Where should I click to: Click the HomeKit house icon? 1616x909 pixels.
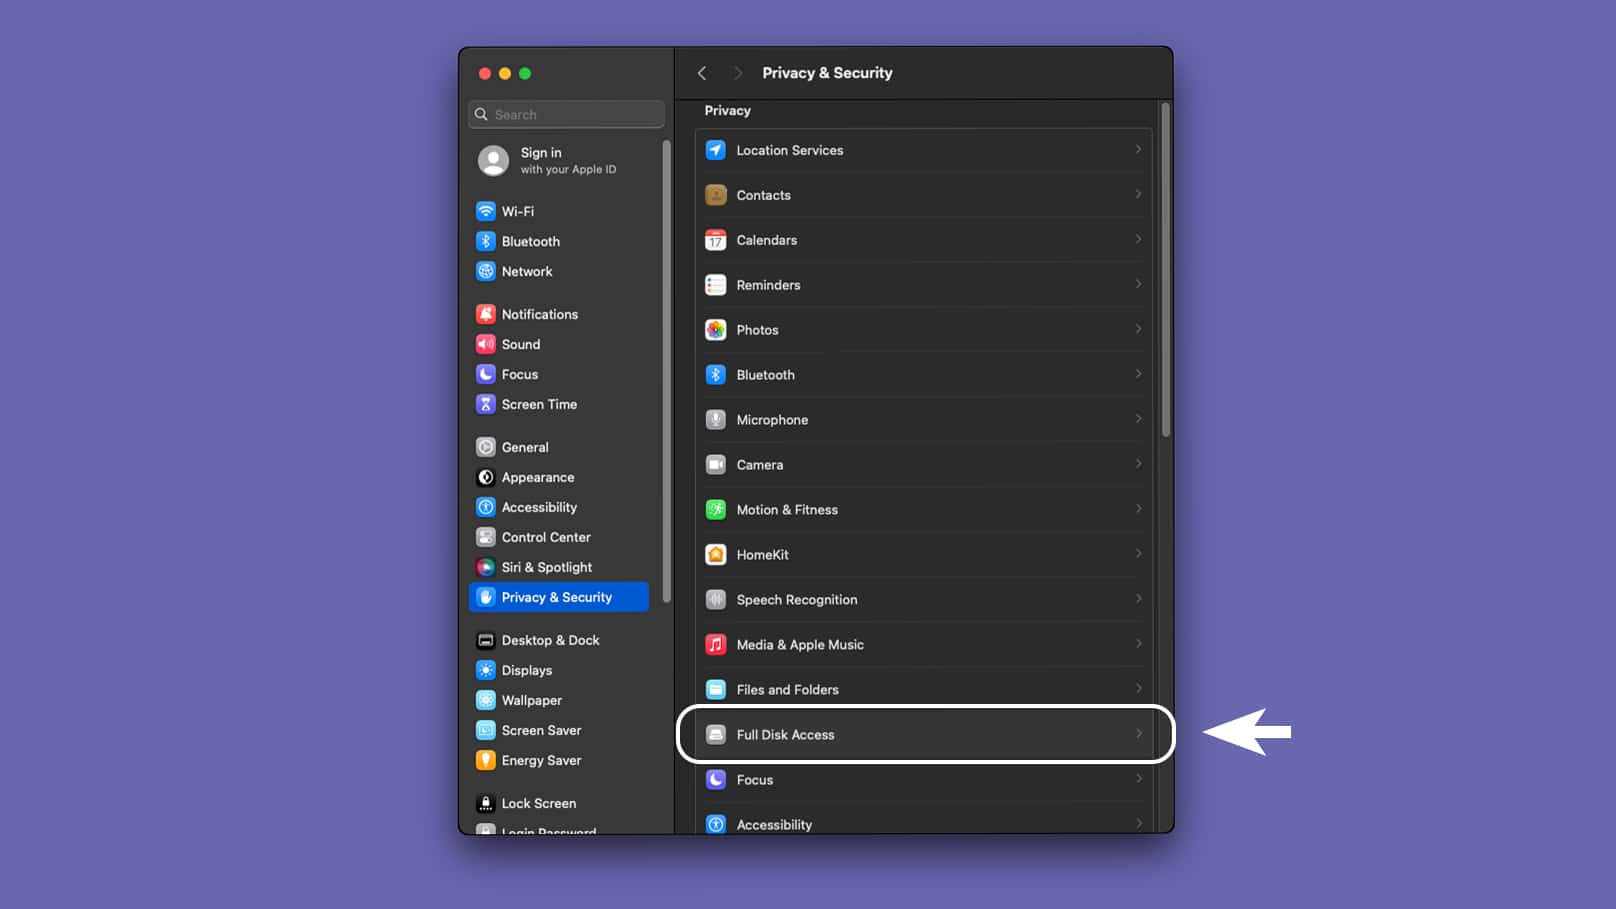point(716,555)
